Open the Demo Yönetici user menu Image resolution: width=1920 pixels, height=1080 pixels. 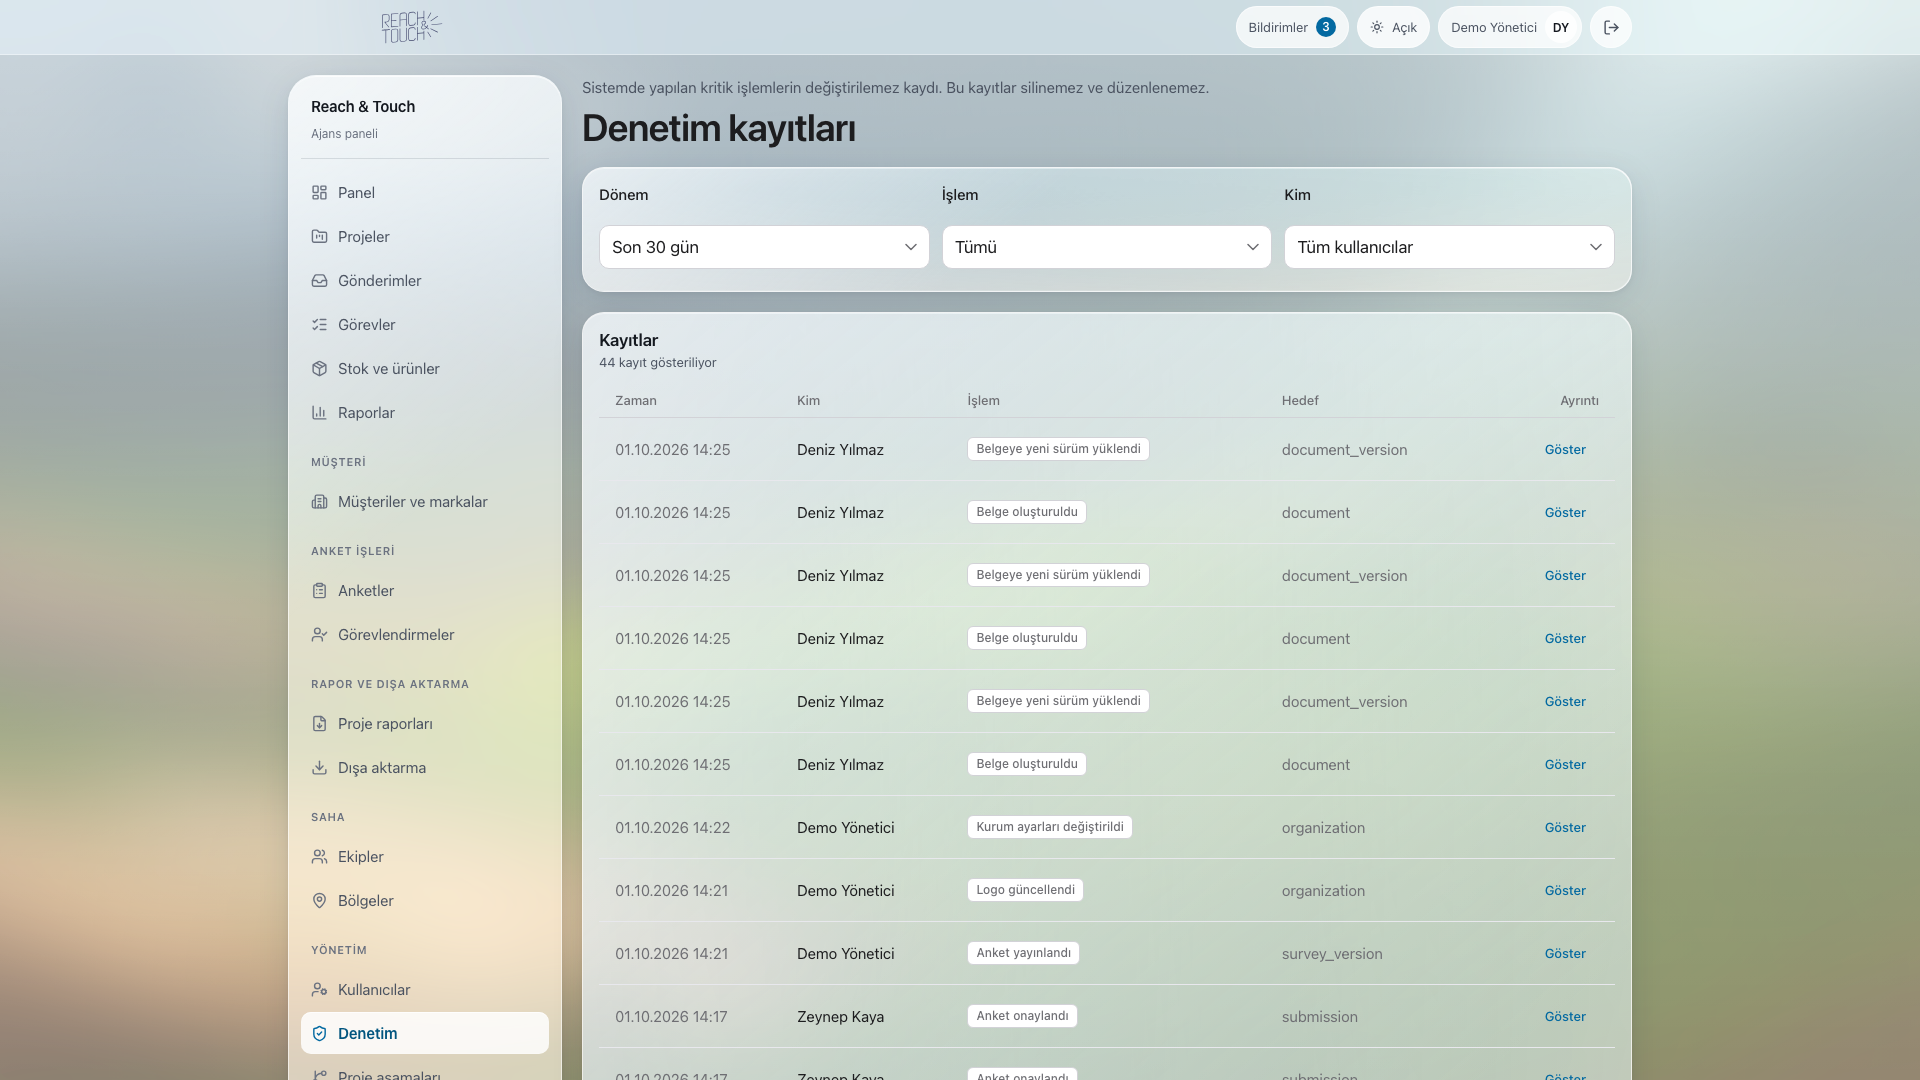(x=1509, y=27)
